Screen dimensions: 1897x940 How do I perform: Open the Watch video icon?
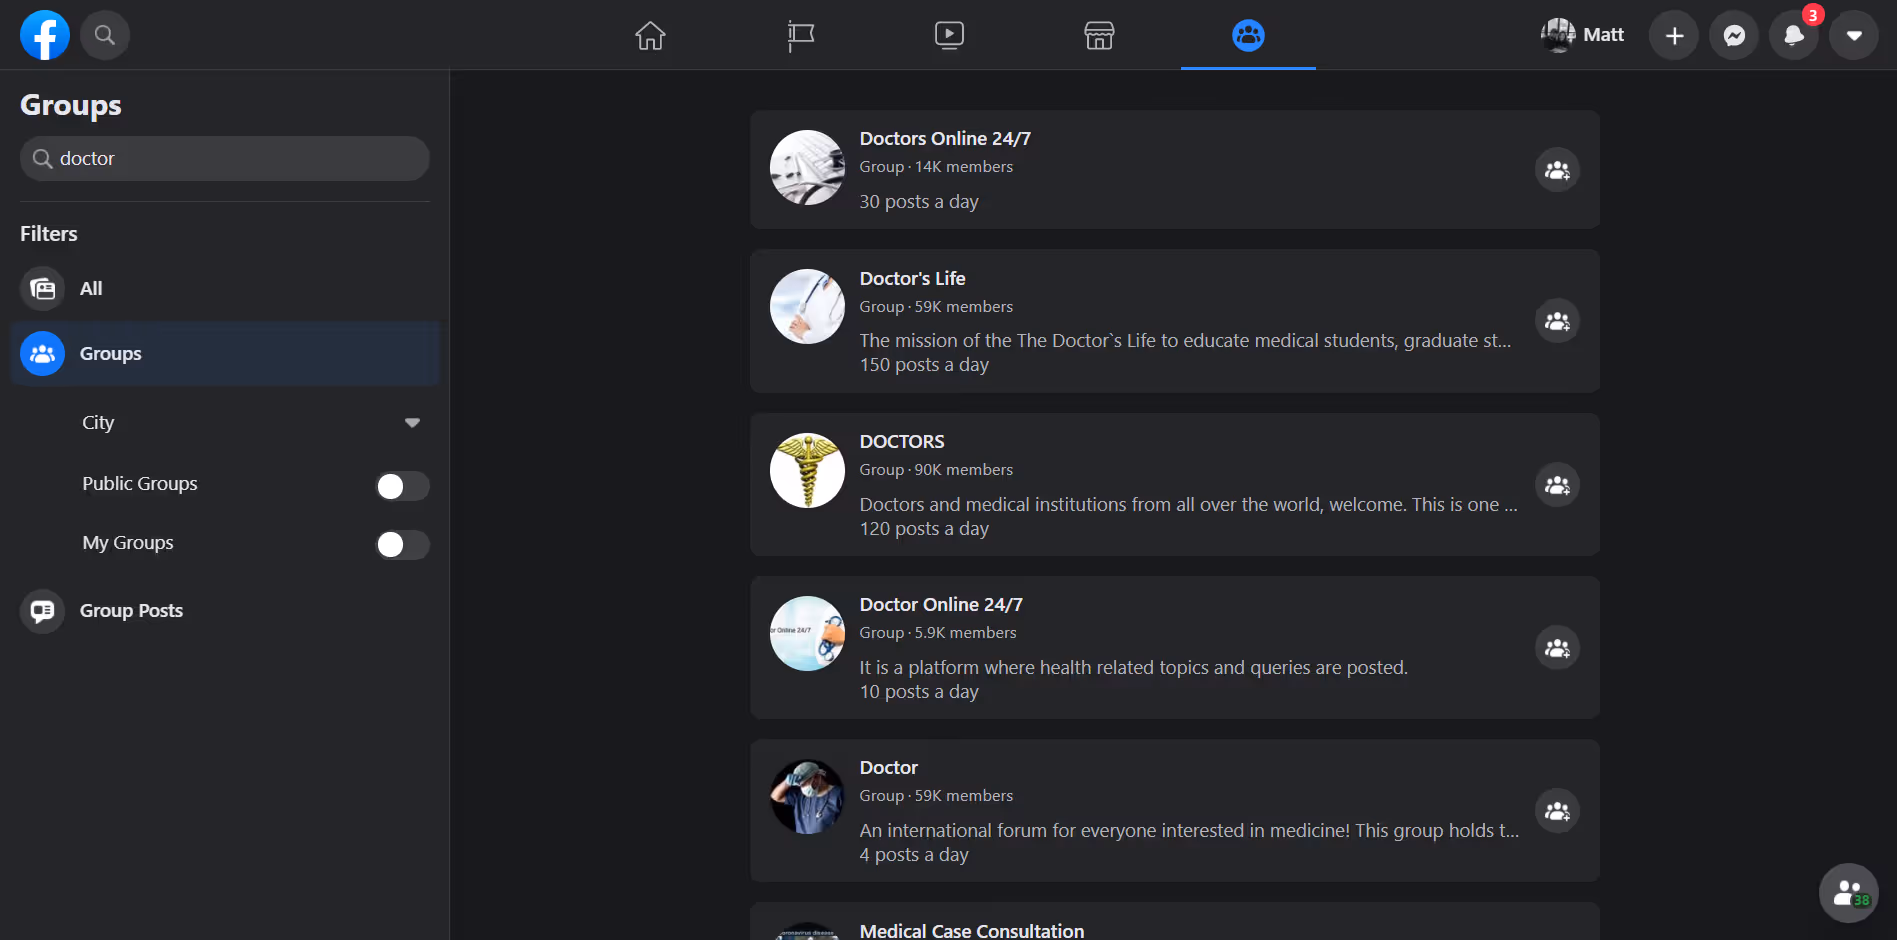tap(949, 35)
